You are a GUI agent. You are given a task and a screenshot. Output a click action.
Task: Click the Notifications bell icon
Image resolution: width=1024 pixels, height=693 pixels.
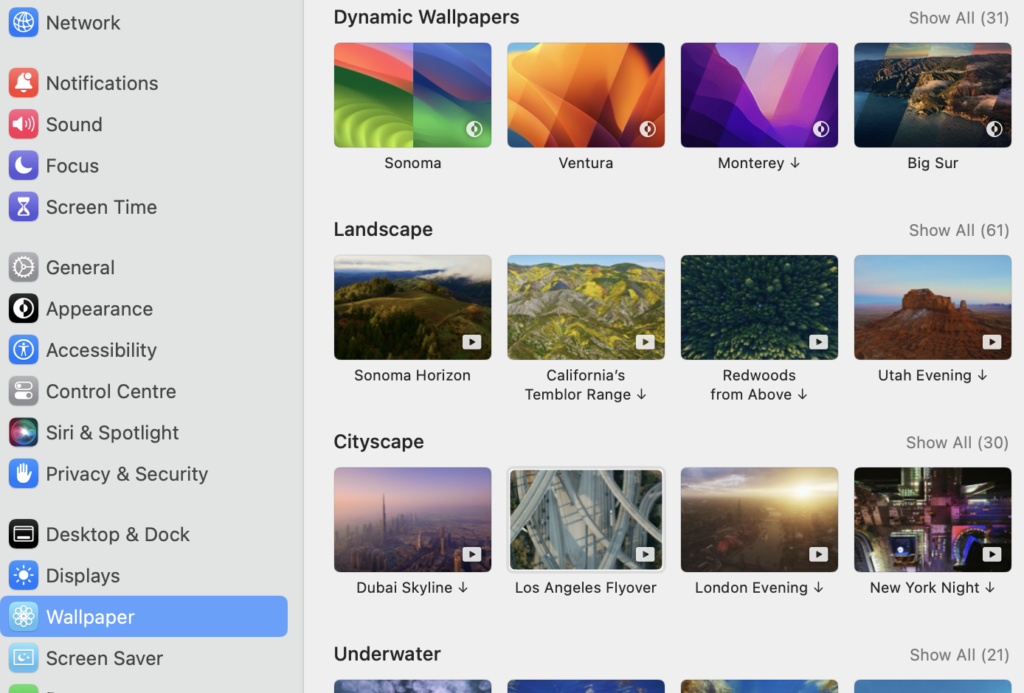tap(23, 83)
